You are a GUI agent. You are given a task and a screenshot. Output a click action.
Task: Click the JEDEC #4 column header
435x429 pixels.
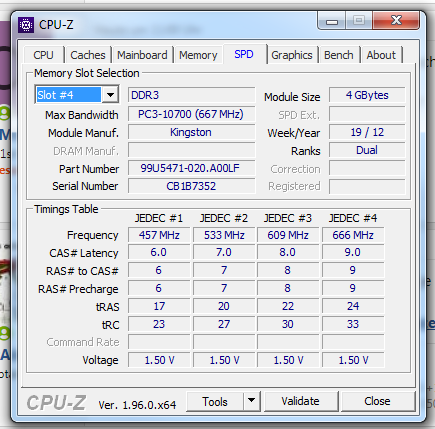pos(353,218)
